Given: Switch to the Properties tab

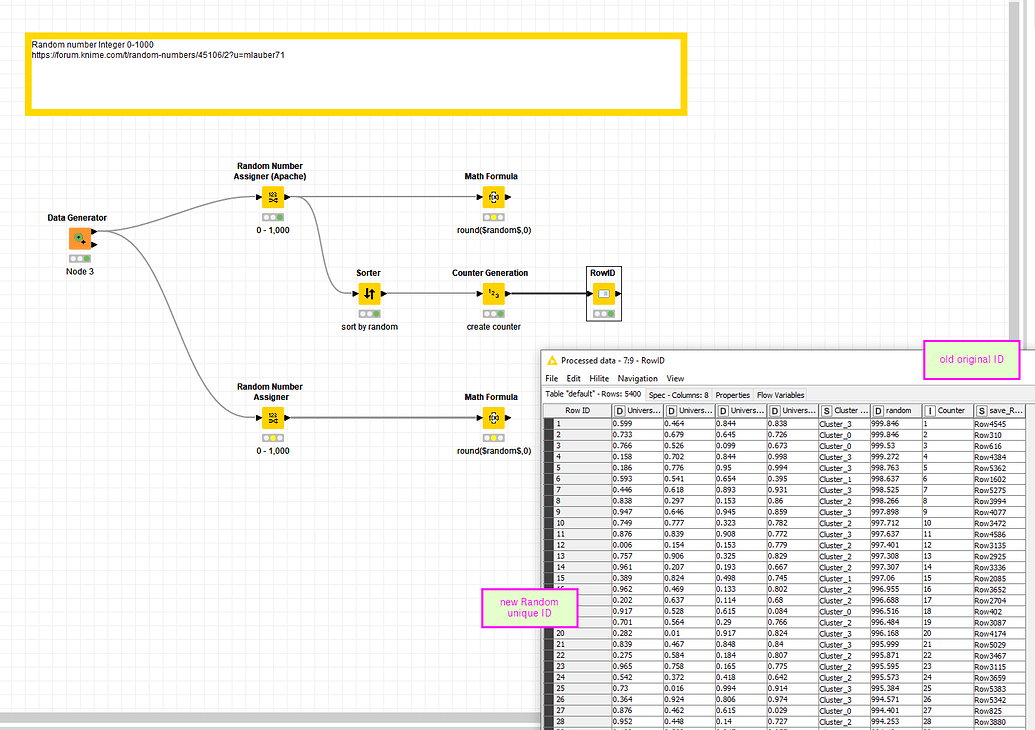Looking at the screenshot, I should [733, 394].
